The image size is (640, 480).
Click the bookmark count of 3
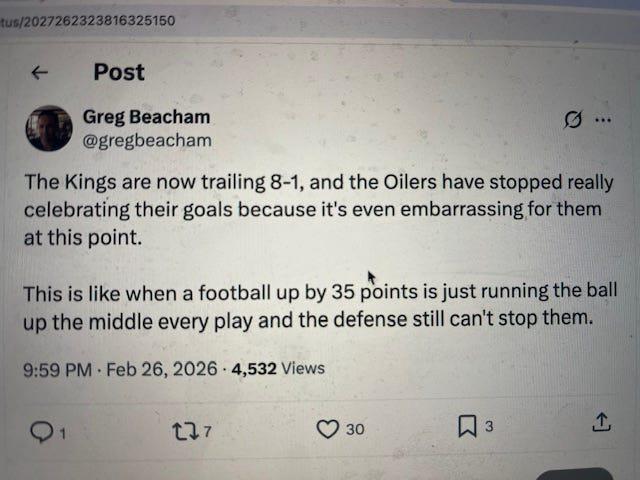tap(490, 428)
